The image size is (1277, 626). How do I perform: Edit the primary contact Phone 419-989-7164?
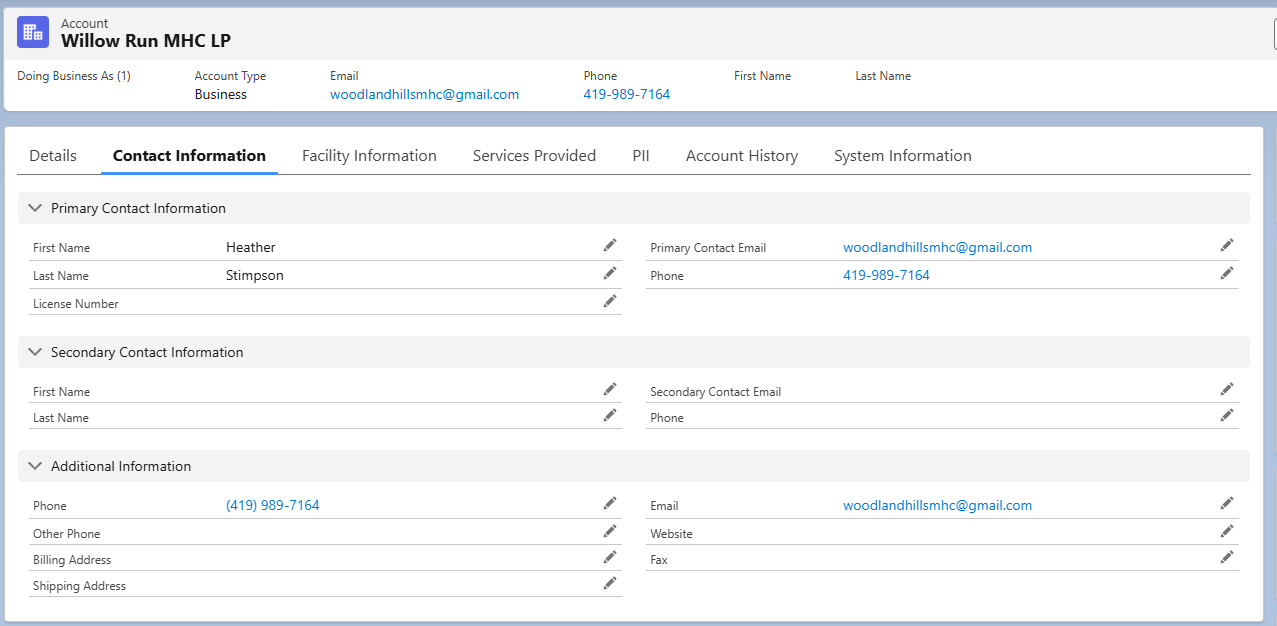pyautogui.click(x=1227, y=273)
